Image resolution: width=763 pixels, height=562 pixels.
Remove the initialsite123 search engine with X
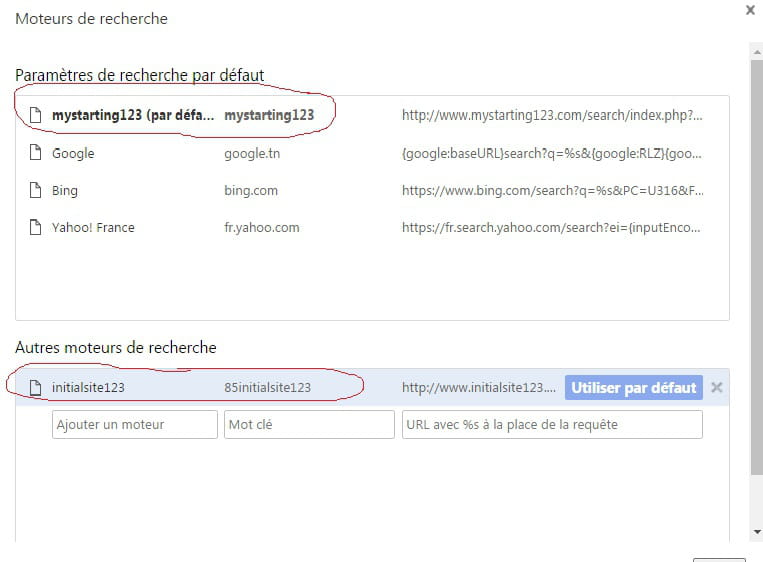[x=716, y=387]
